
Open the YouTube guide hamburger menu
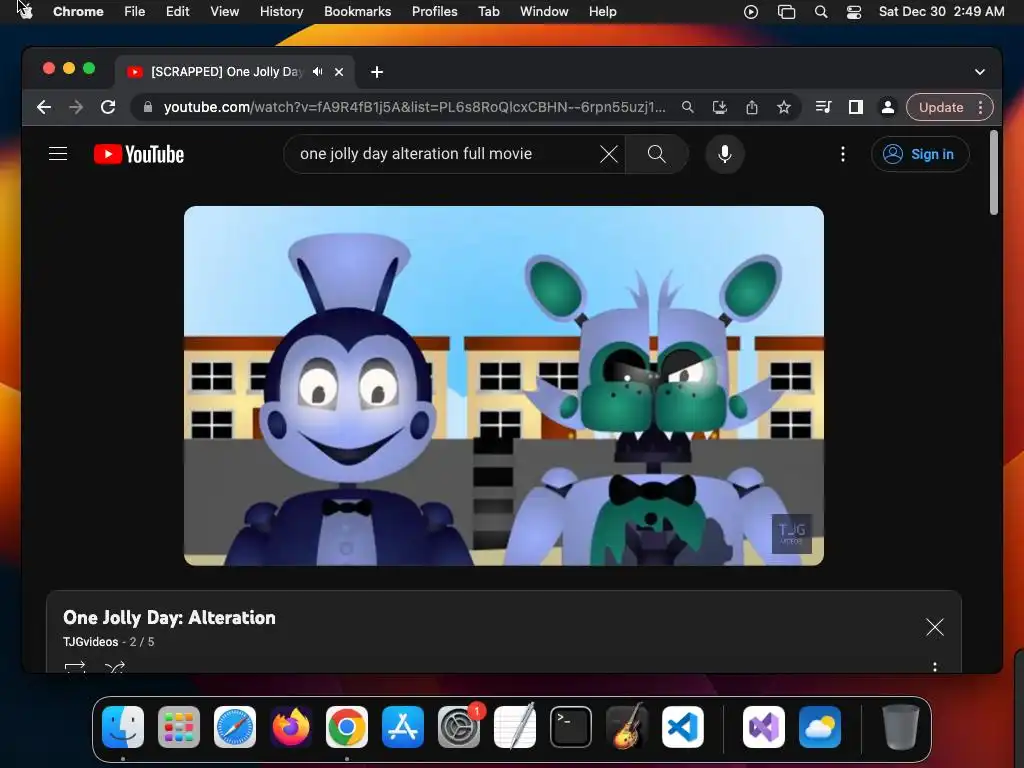point(58,154)
